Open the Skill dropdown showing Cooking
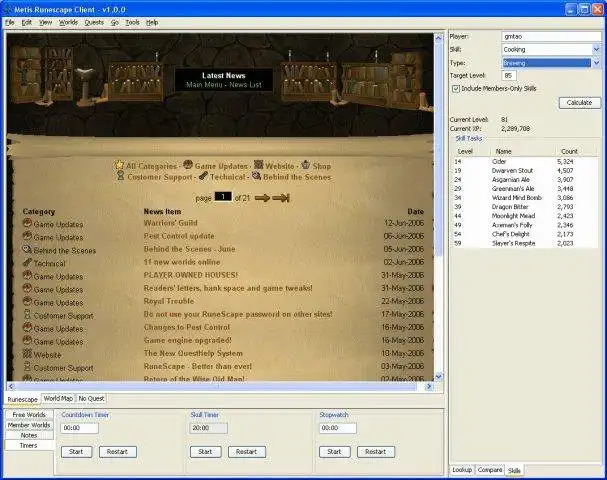The width and height of the screenshot is (607, 480). [x=597, y=50]
